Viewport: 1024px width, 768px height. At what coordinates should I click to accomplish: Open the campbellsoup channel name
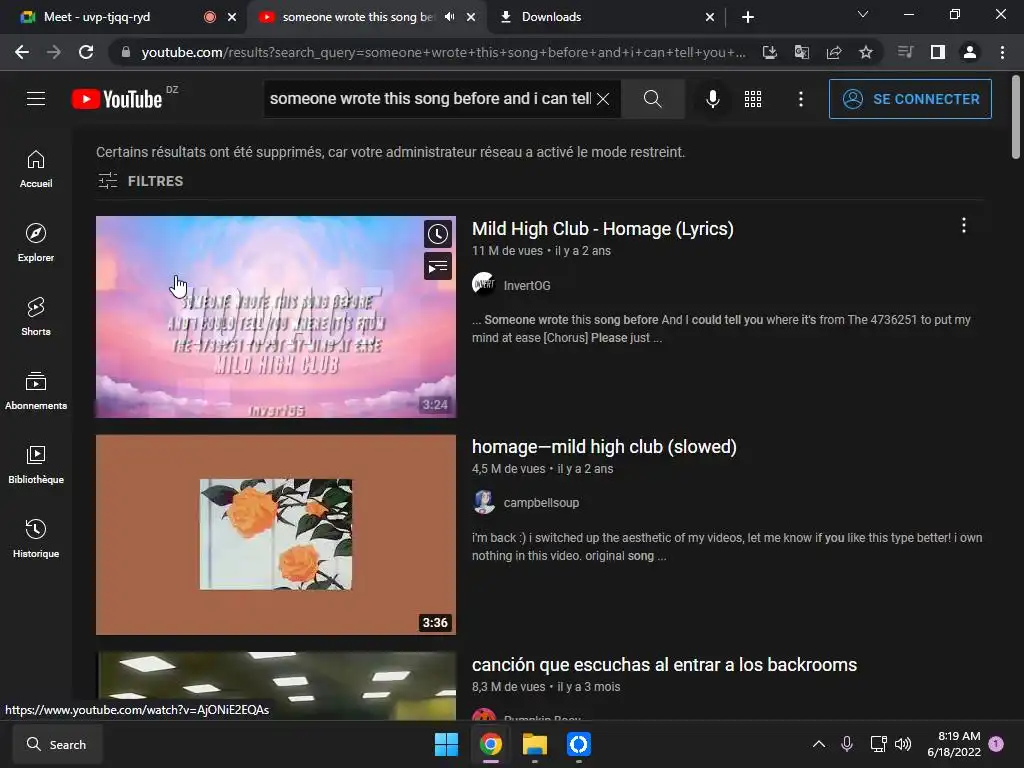pos(541,503)
